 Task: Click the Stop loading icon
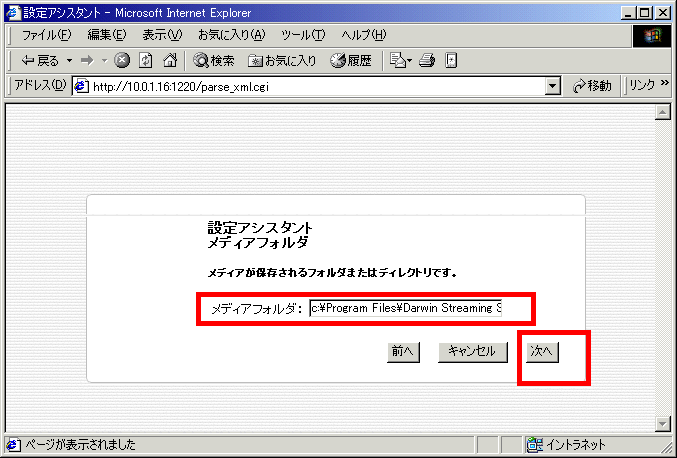(x=122, y=61)
